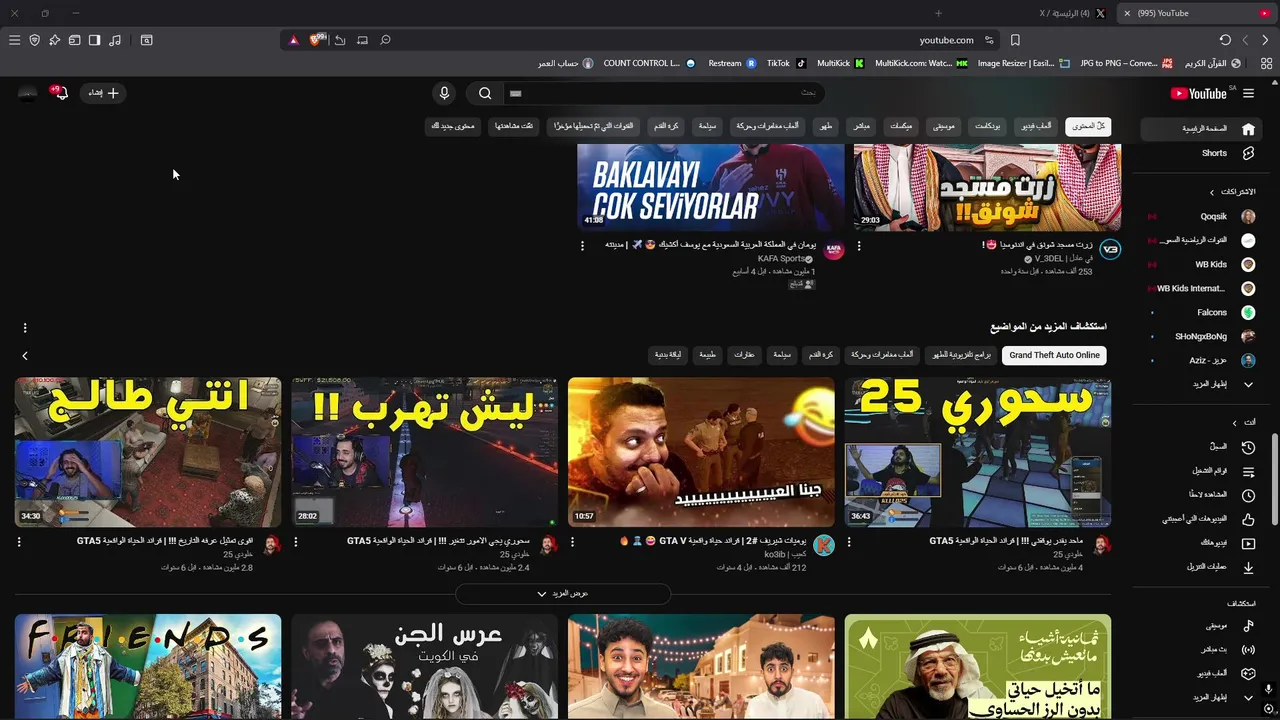Open the Falcons subscription channel
1280x720 pixels.
[x=1200, y=312]
